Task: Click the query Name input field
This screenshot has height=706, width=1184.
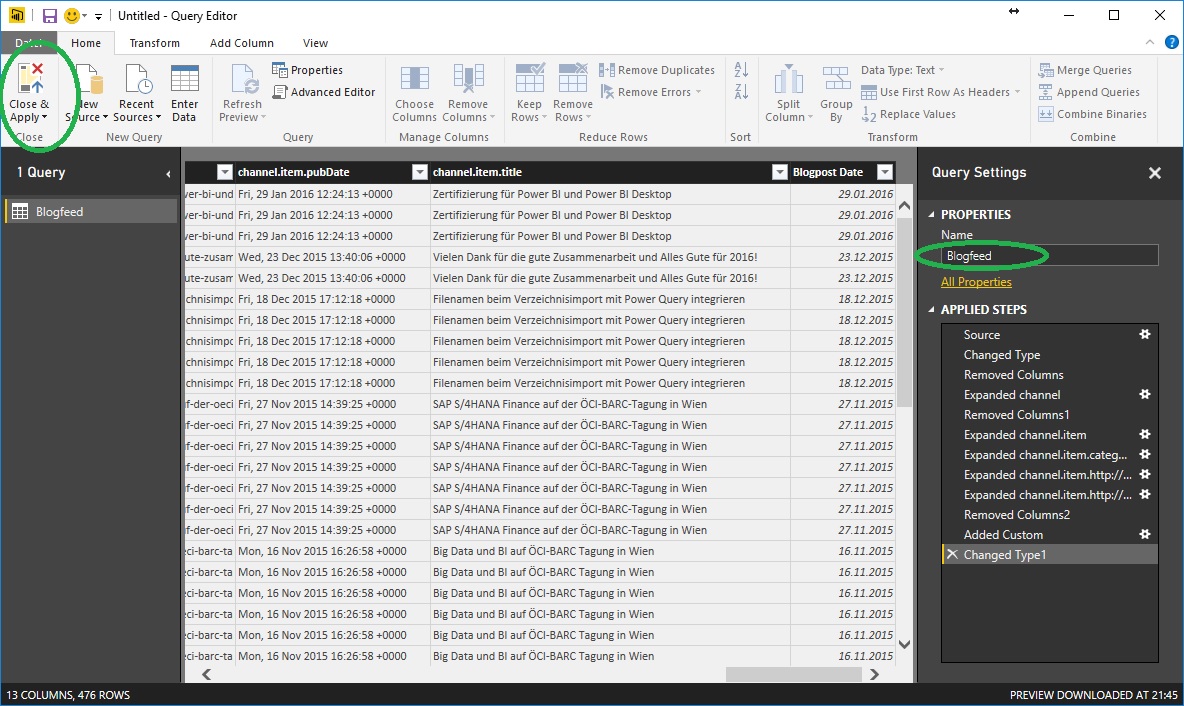Action: click(x=1048, y=256)
